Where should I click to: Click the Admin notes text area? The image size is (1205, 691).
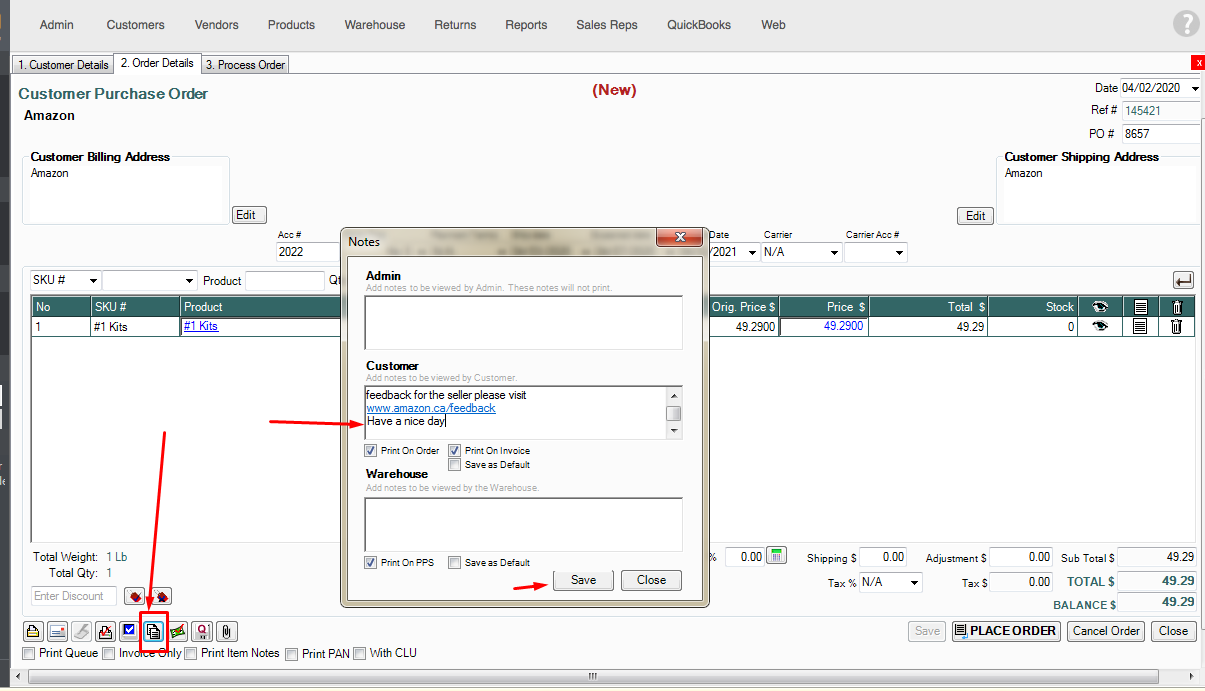(x=523, y=322)
